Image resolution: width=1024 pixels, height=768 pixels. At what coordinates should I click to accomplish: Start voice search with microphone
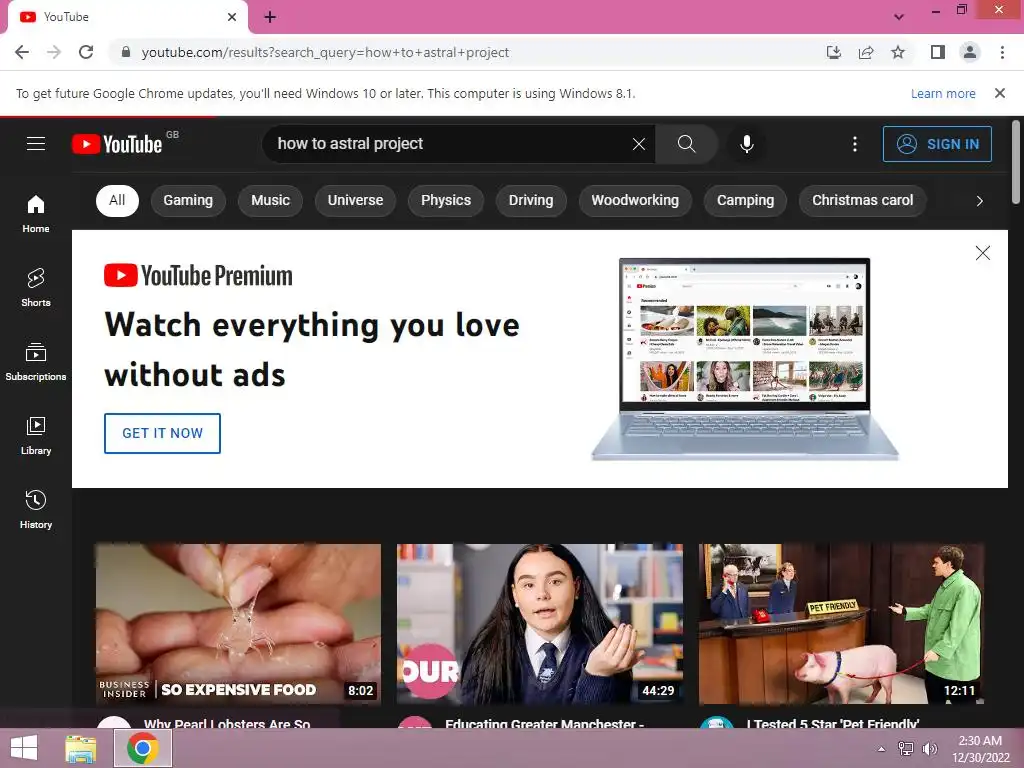746,144
